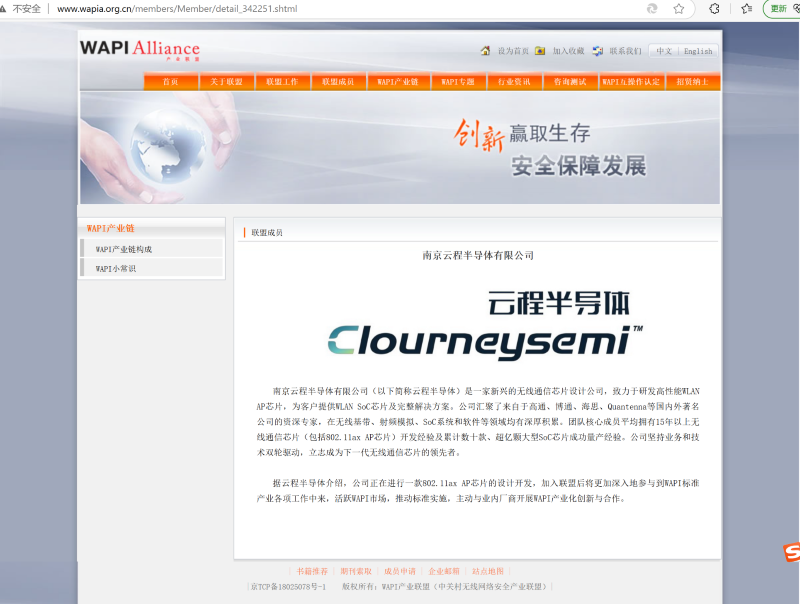
Task: Click the Clourneysemi company logo image
Action: click(485, 325)
